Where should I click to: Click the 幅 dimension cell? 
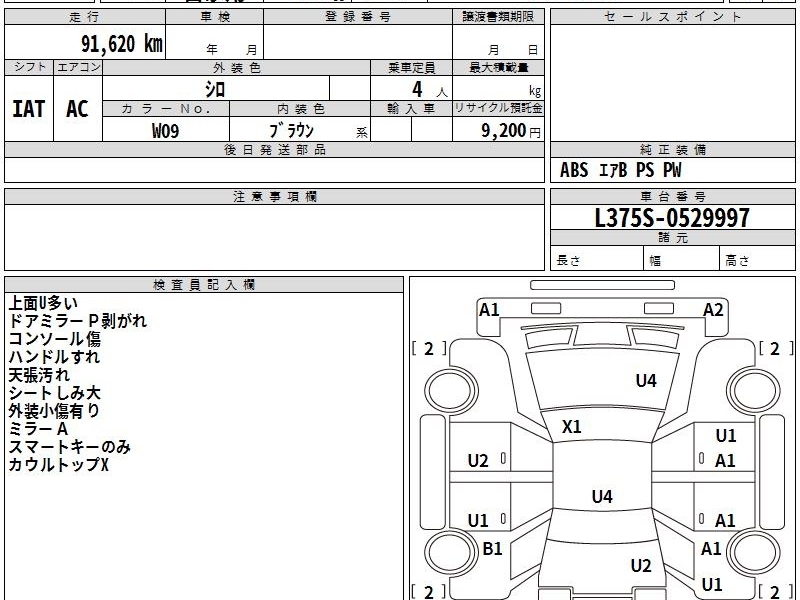tap(681, 259)
